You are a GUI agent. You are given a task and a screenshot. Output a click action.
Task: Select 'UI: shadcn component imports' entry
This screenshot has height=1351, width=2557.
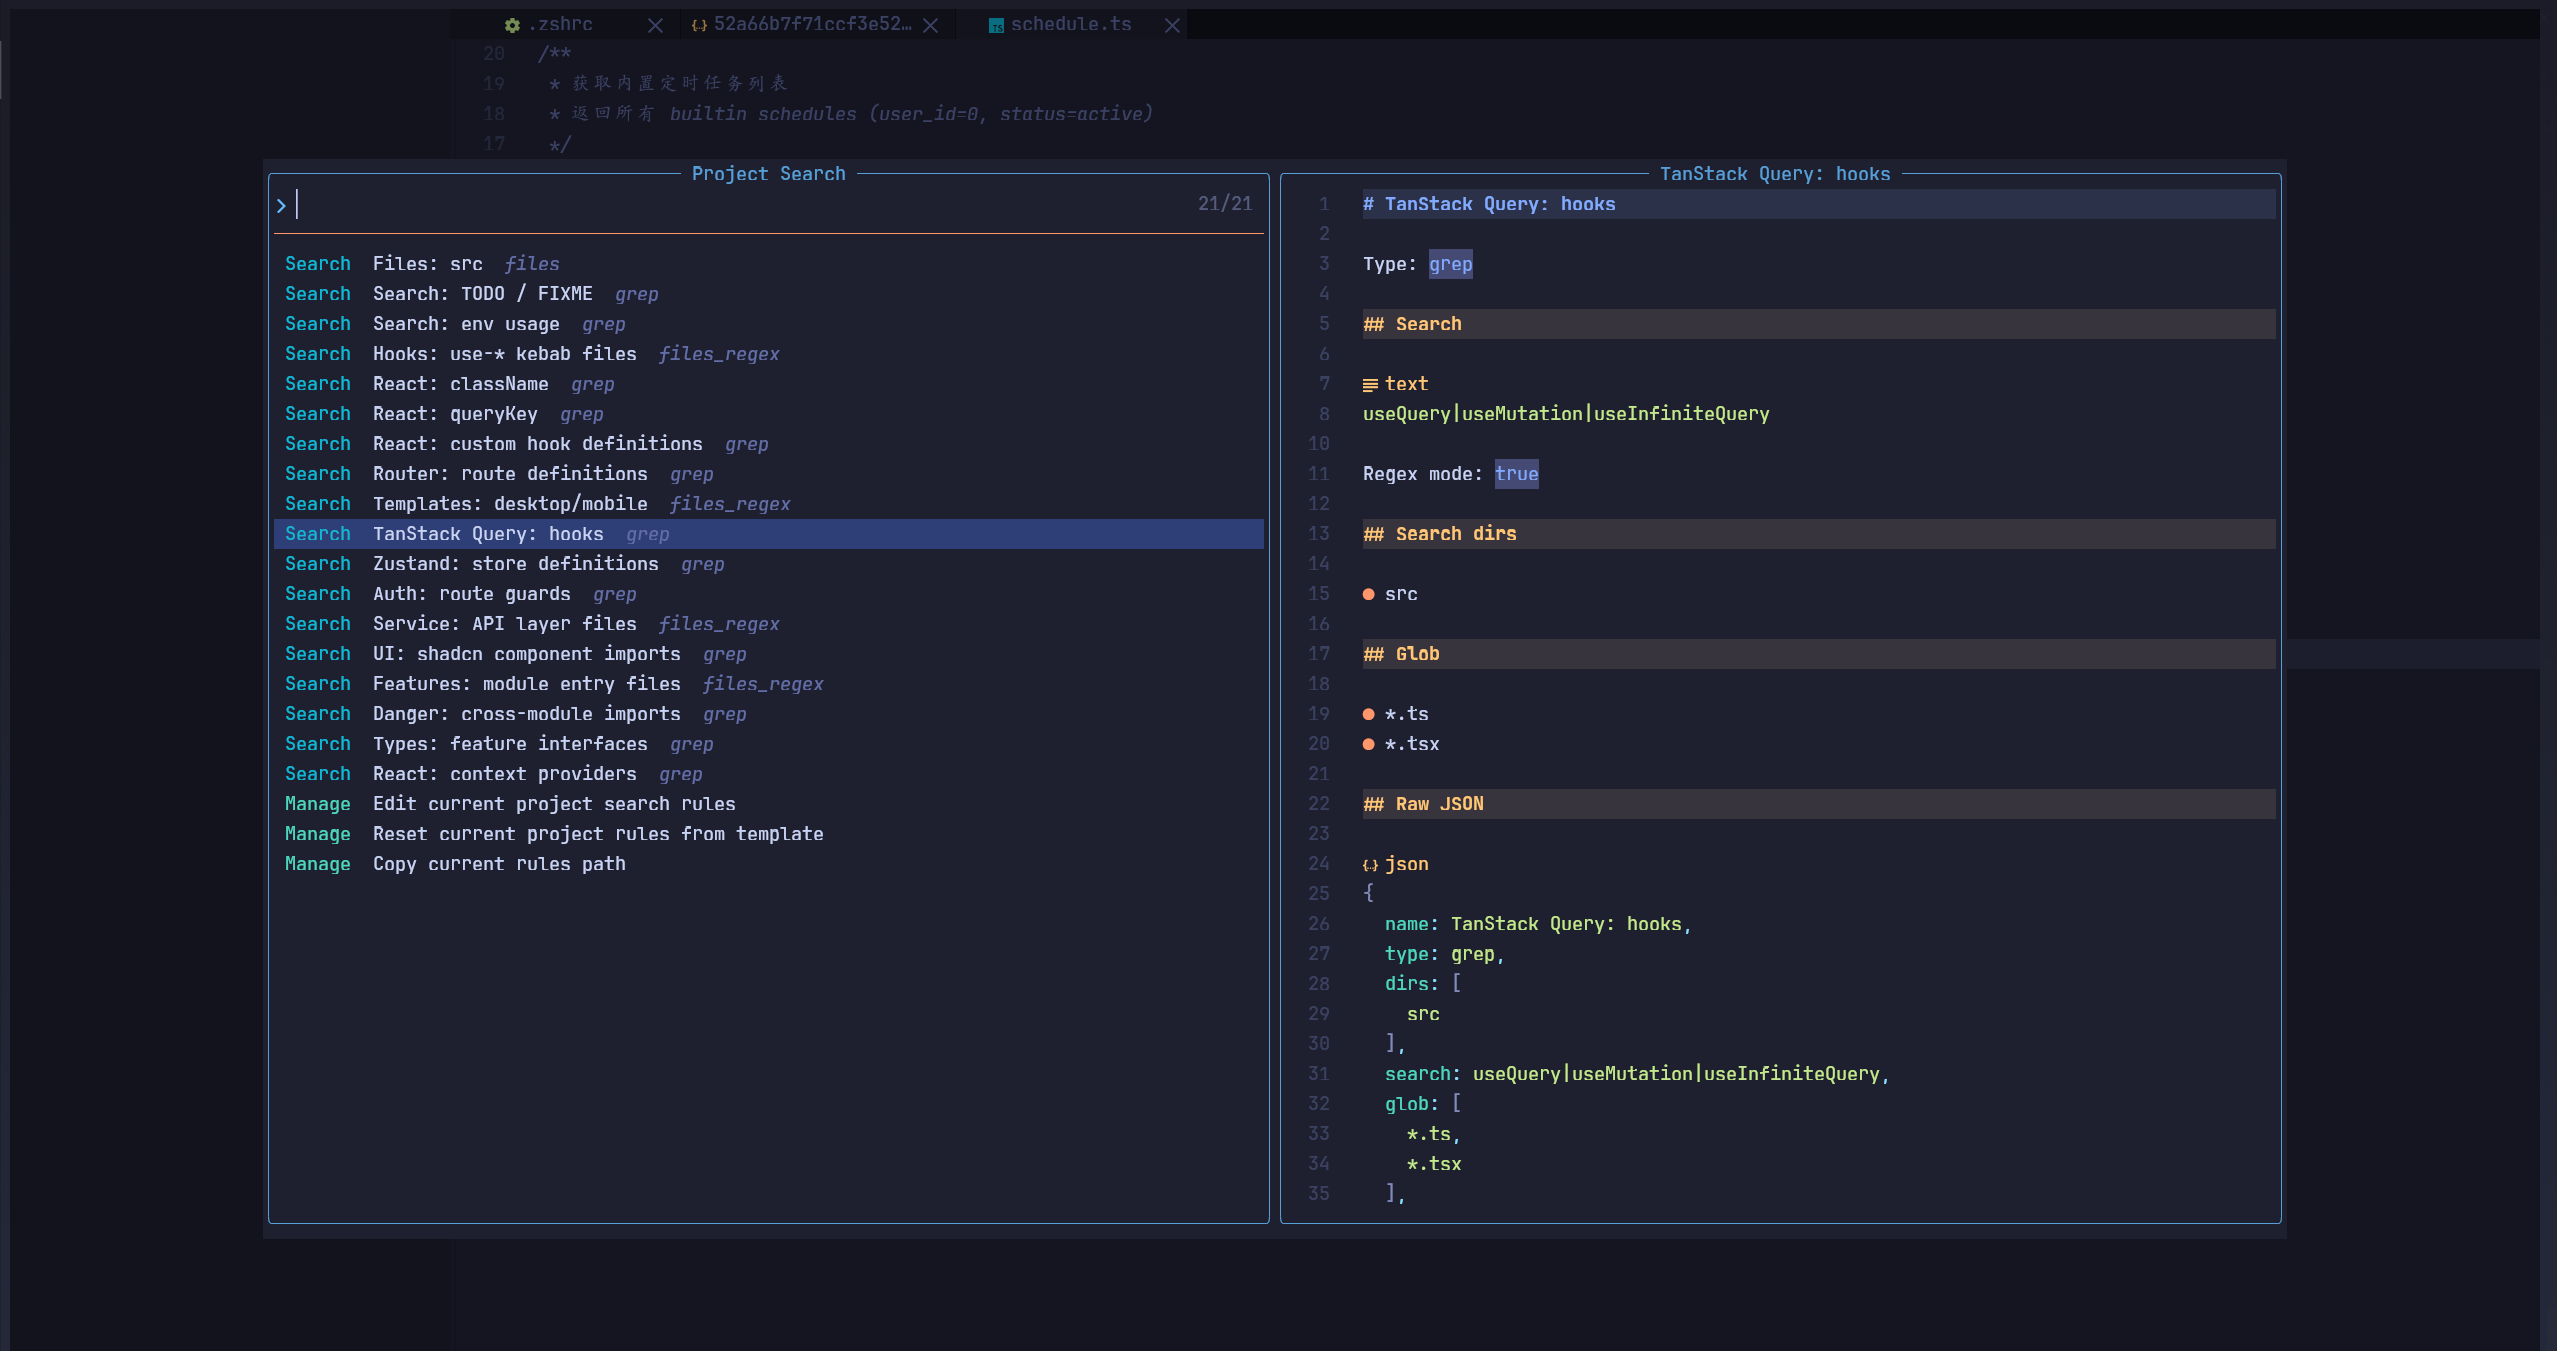click(x=768, y=654)
